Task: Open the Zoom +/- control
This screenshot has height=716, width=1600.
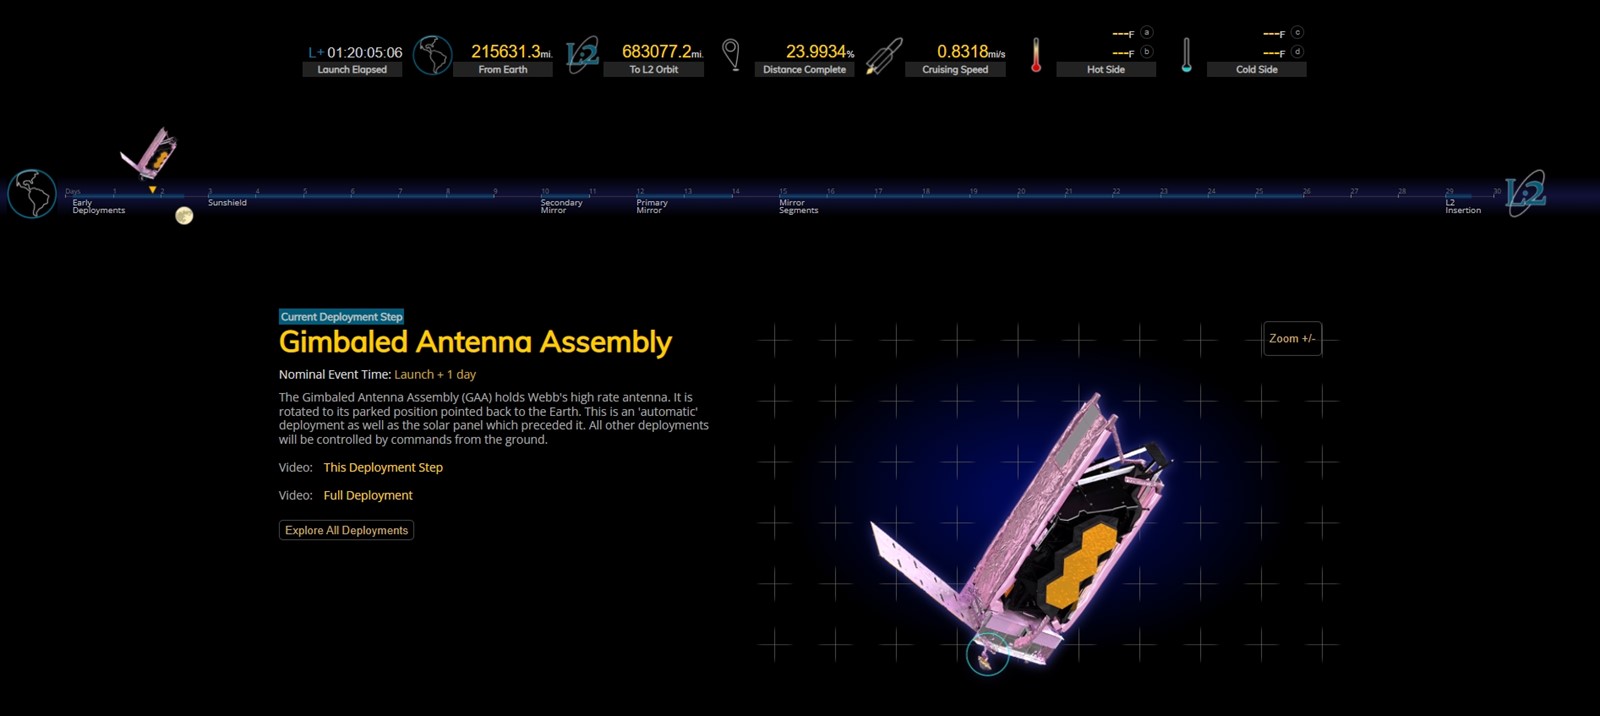Action: tap(1292, 339)
